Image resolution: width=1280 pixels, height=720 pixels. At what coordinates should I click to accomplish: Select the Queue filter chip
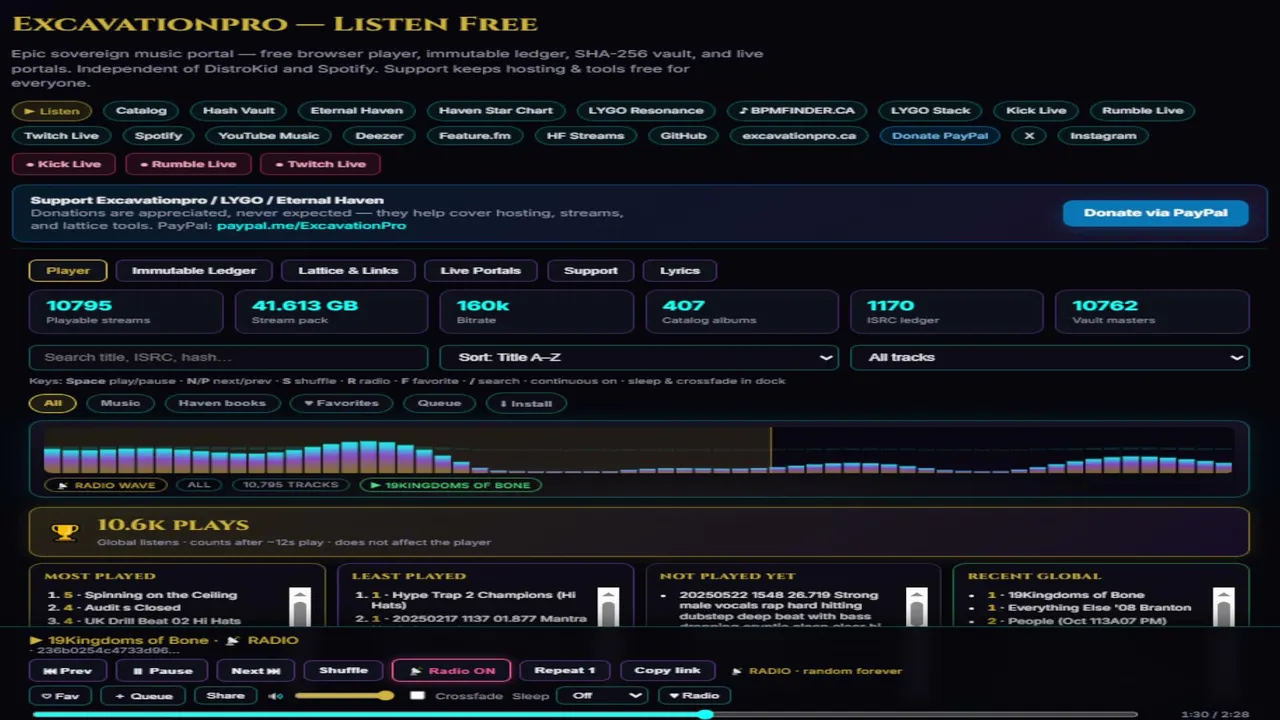(x=439, y=404)
